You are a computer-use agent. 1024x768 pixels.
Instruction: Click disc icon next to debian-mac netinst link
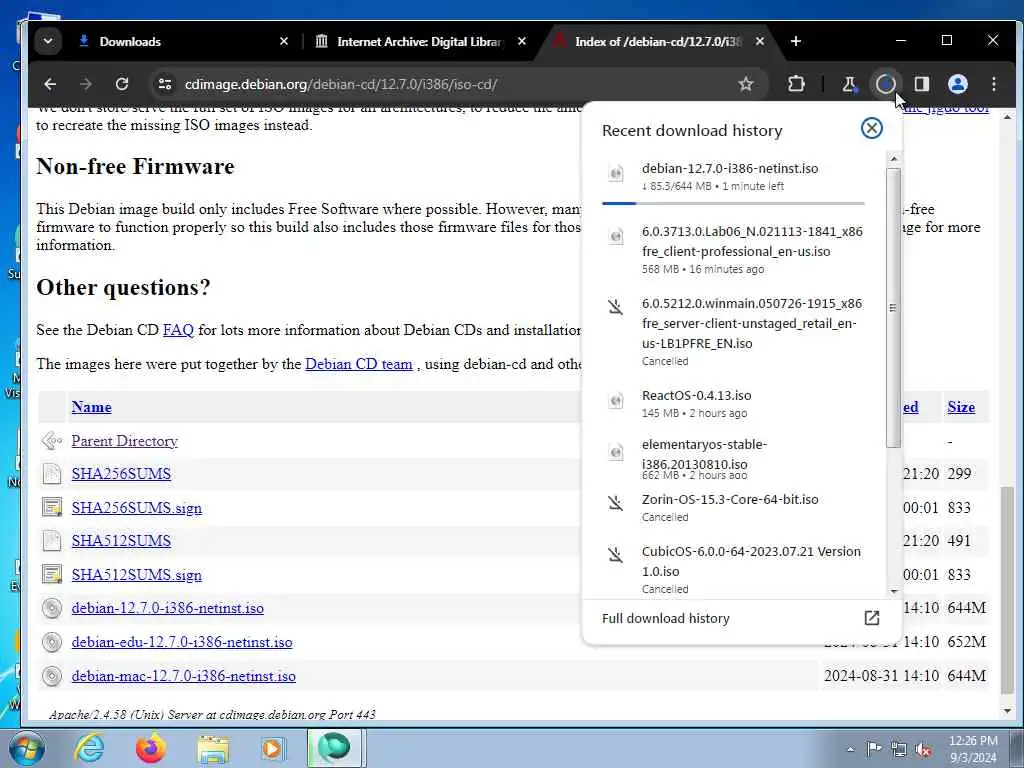pyautogui.click(x=52, y=676)
